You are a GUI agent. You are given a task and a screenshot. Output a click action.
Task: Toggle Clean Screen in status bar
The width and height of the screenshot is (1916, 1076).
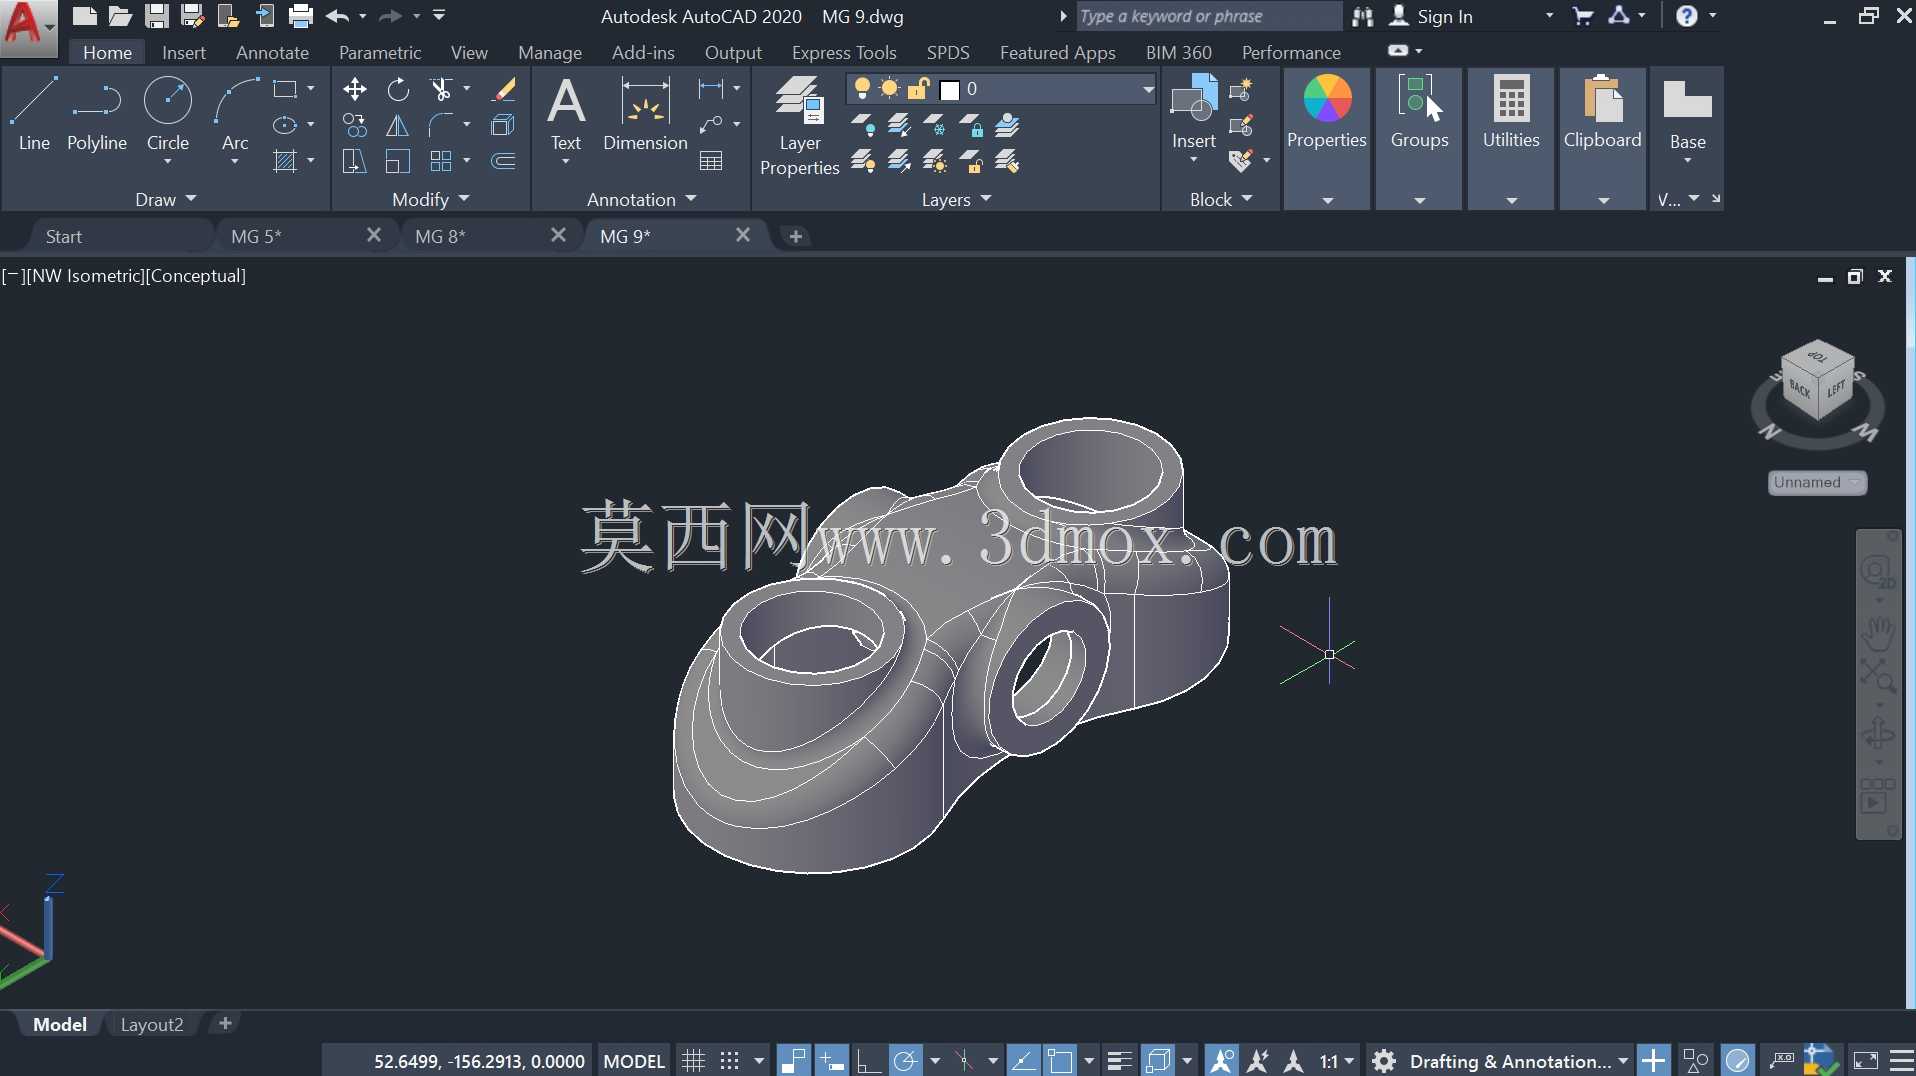point(1866,1061)
